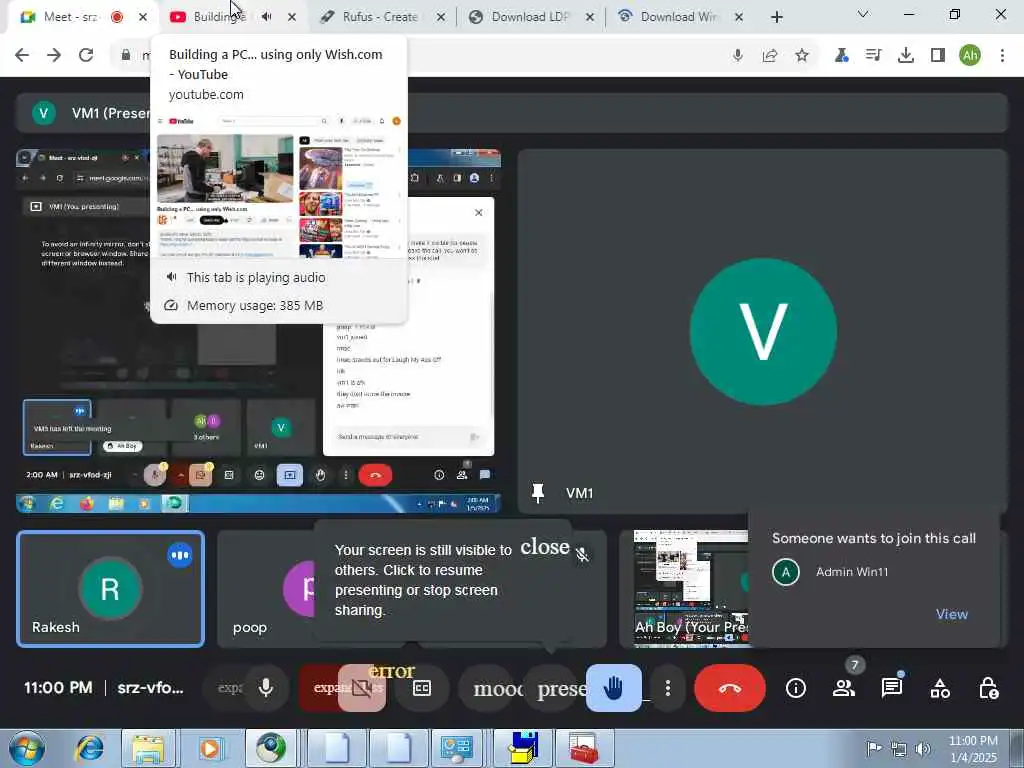Viewport: 1024px width, 768px height.
Task: Toggle microphone in Meet controls
Action: coord(266,688)
